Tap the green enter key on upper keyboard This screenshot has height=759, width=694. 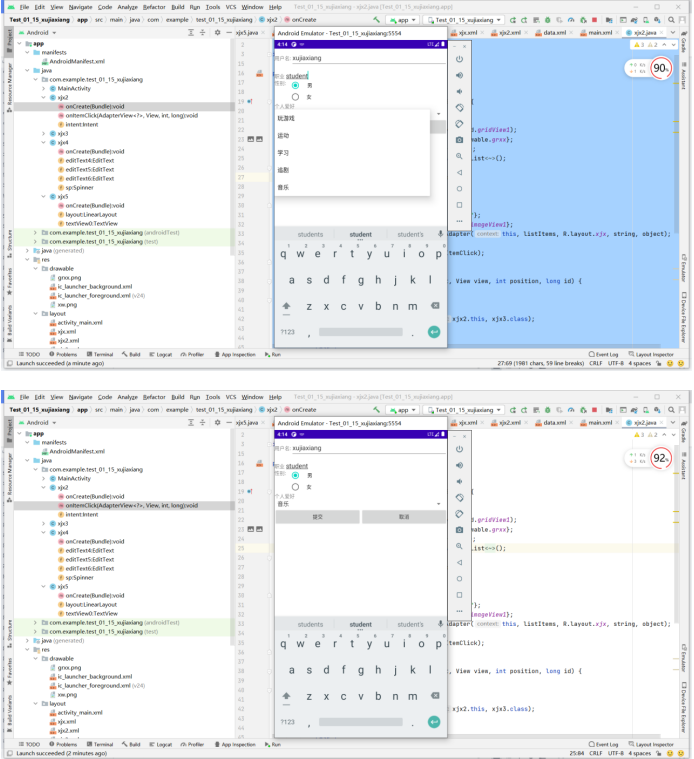click(x=434, y=332)
